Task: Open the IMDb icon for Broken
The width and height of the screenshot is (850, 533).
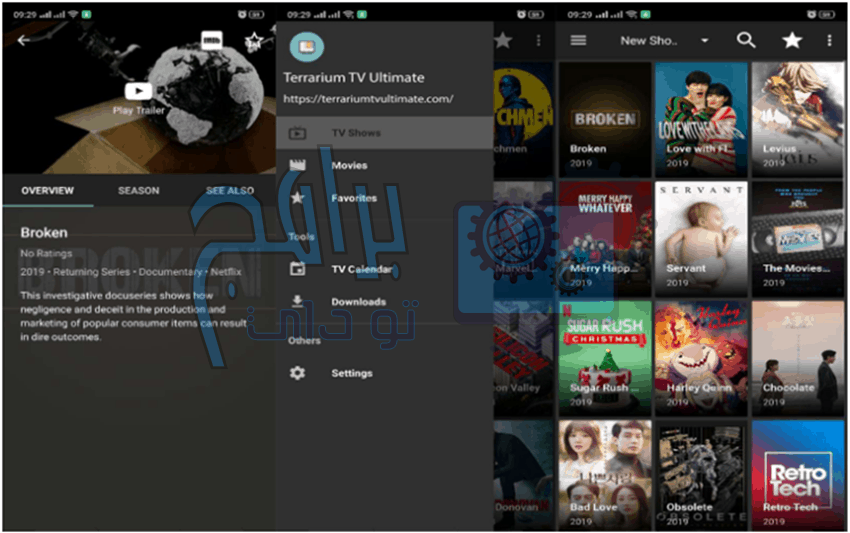Action: 211,41
